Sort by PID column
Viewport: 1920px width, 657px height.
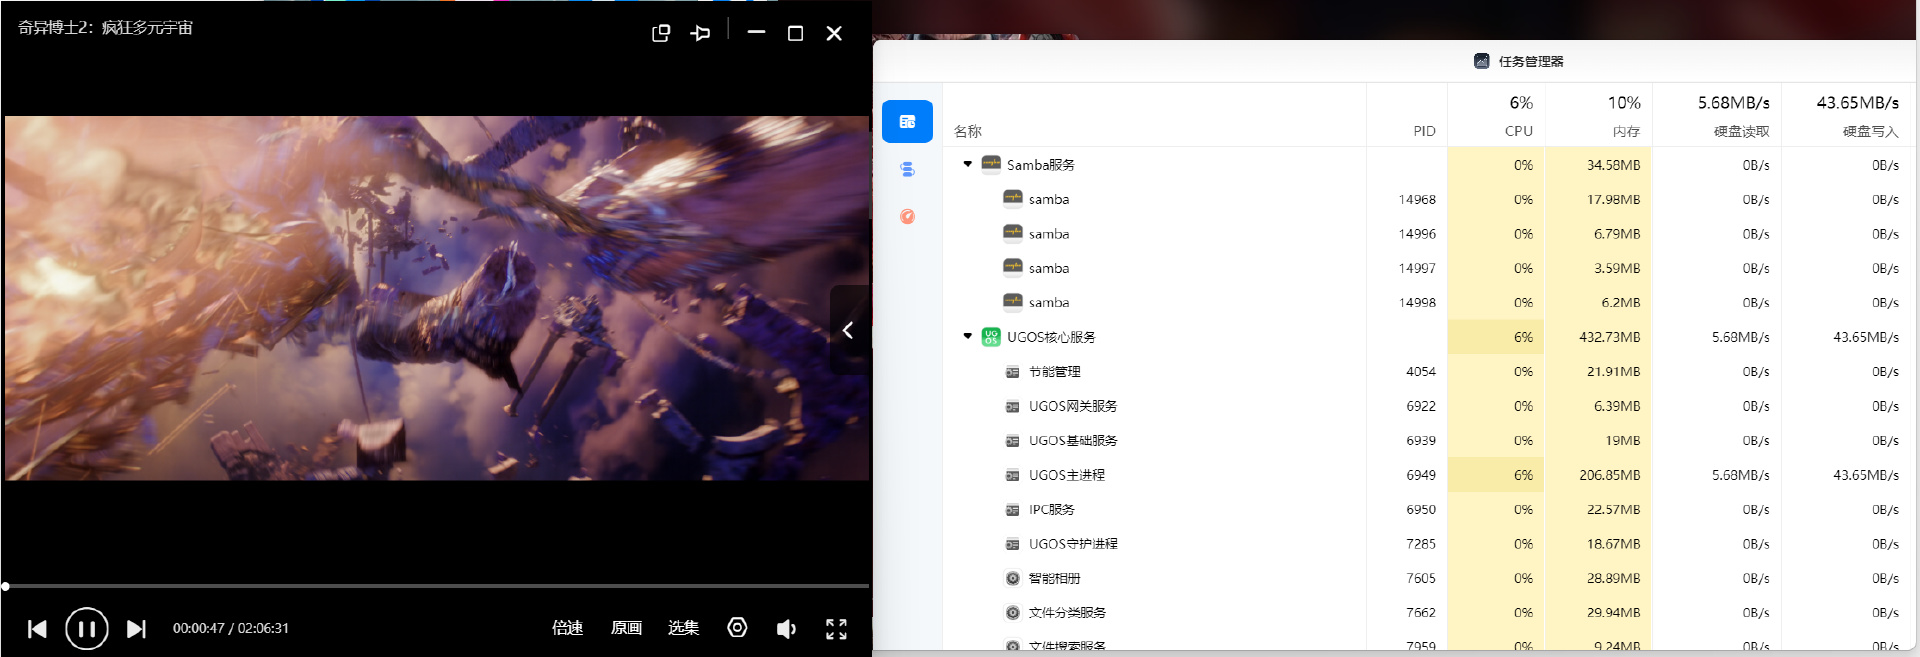pos(1424,131)
